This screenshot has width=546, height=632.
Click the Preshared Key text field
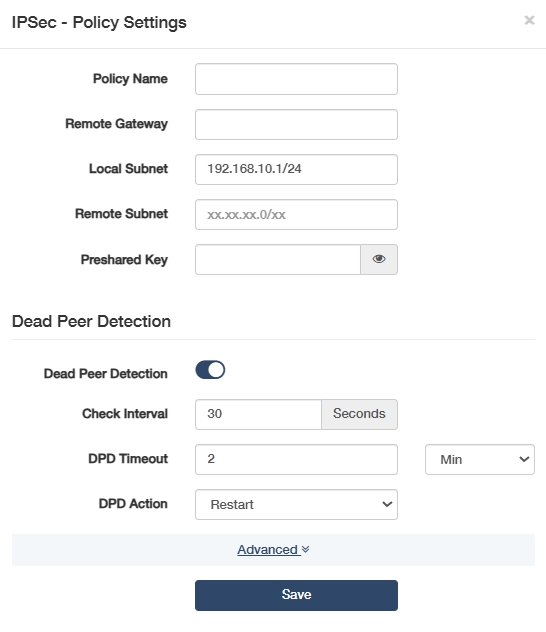(278, 259)
